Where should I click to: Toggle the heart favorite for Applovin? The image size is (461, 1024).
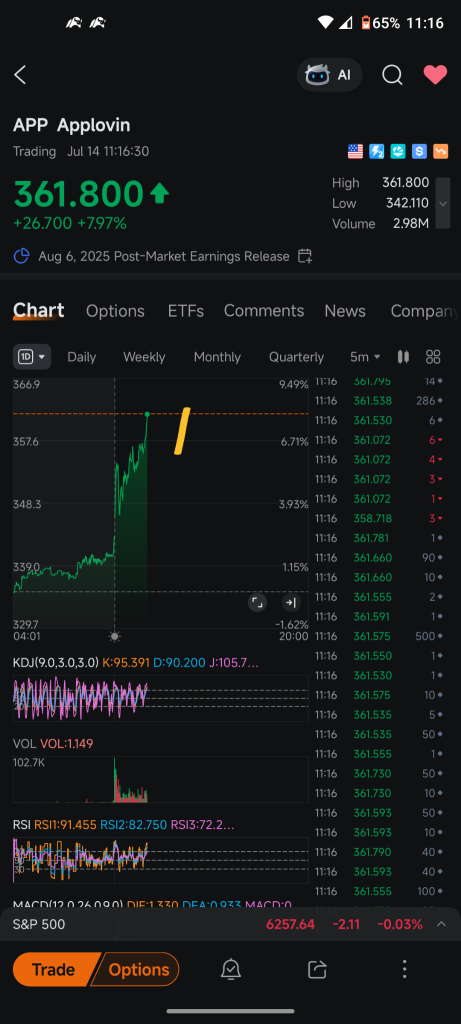tap(435, 75)
